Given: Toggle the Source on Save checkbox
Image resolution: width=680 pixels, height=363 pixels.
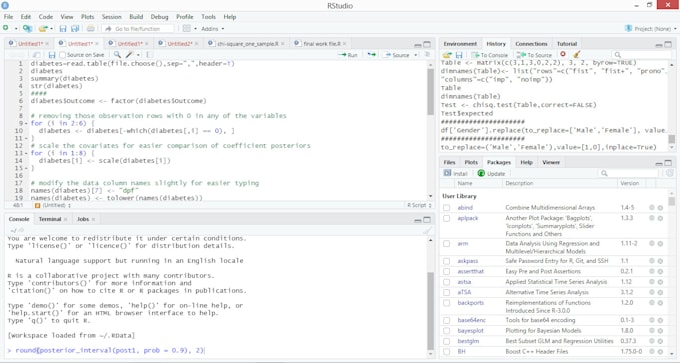Looking at the screenshot, I should tap(62, 55).
